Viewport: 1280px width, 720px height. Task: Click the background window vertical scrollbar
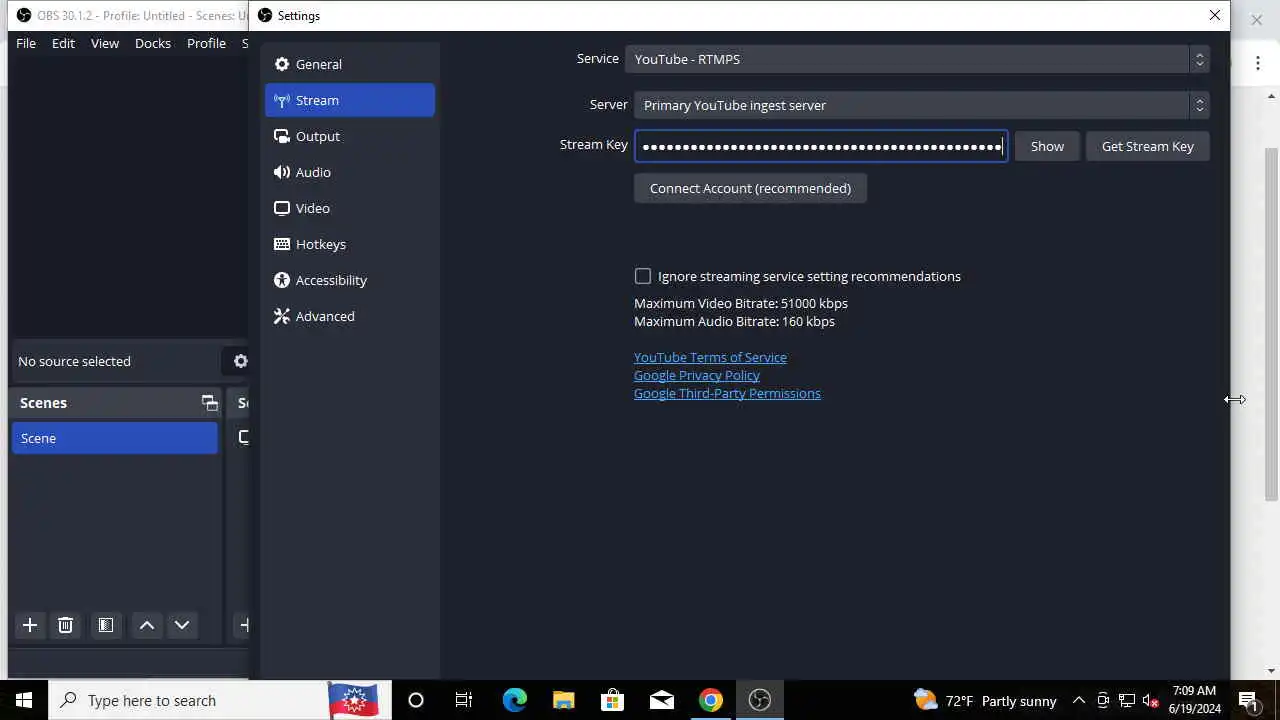coord(1271,325)
